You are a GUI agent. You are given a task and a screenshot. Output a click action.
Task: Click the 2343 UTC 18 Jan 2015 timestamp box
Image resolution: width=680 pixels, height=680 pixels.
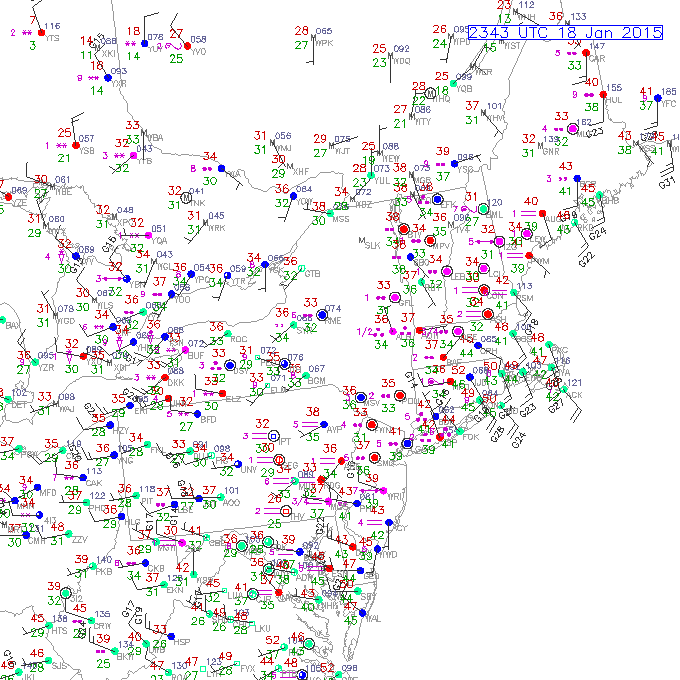click(x=566, y=33)
